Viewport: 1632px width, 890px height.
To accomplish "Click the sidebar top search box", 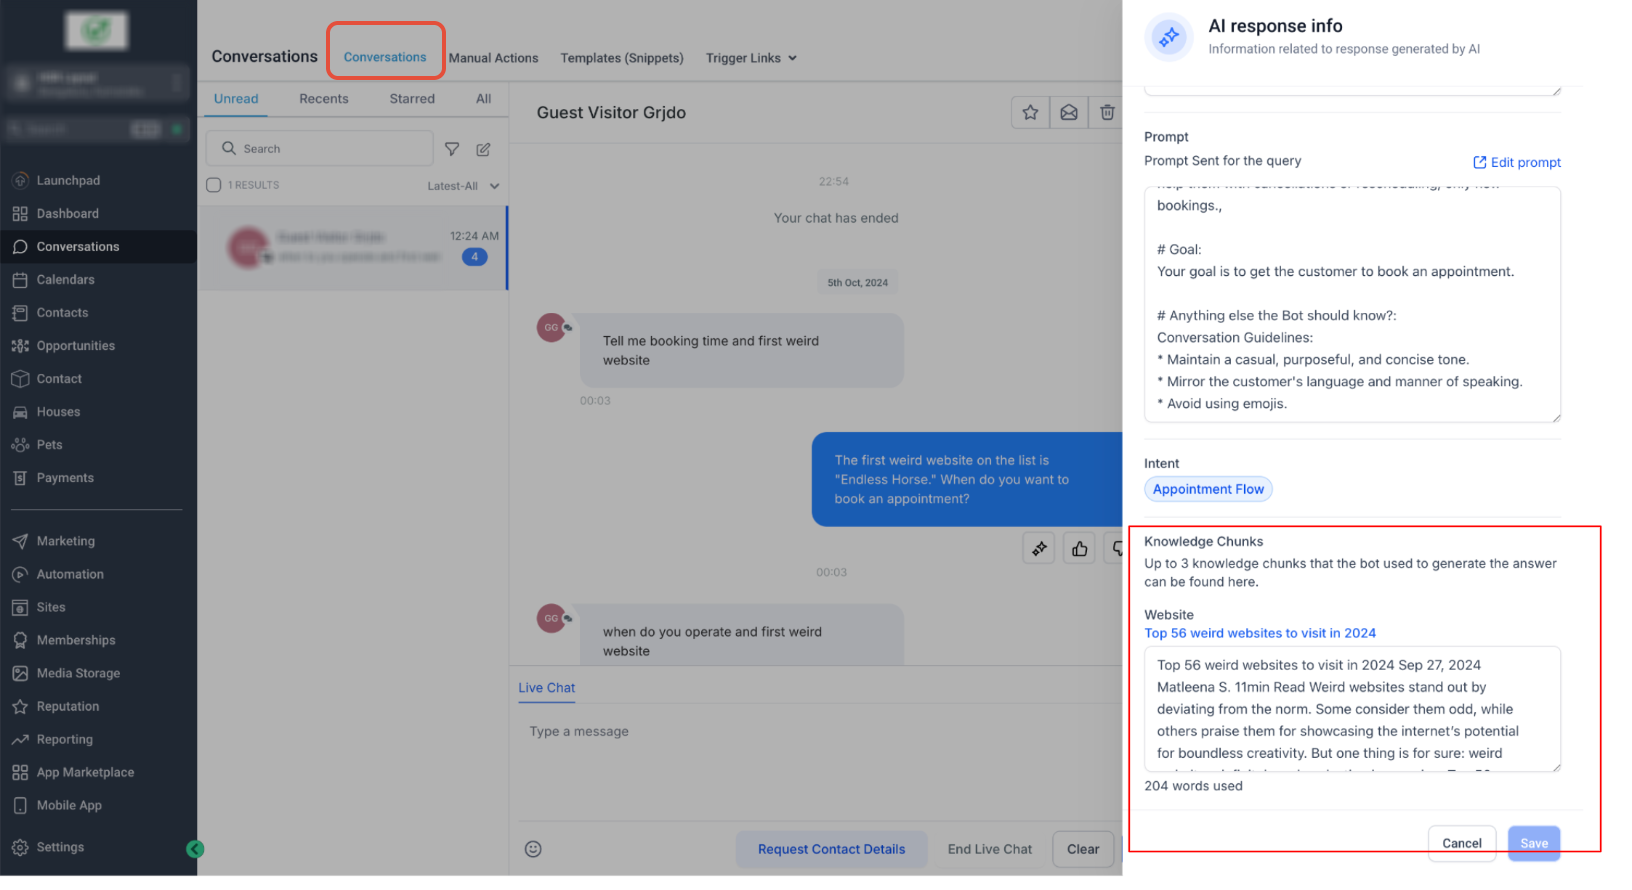I will pyautogui.click(x=97, y=129).
